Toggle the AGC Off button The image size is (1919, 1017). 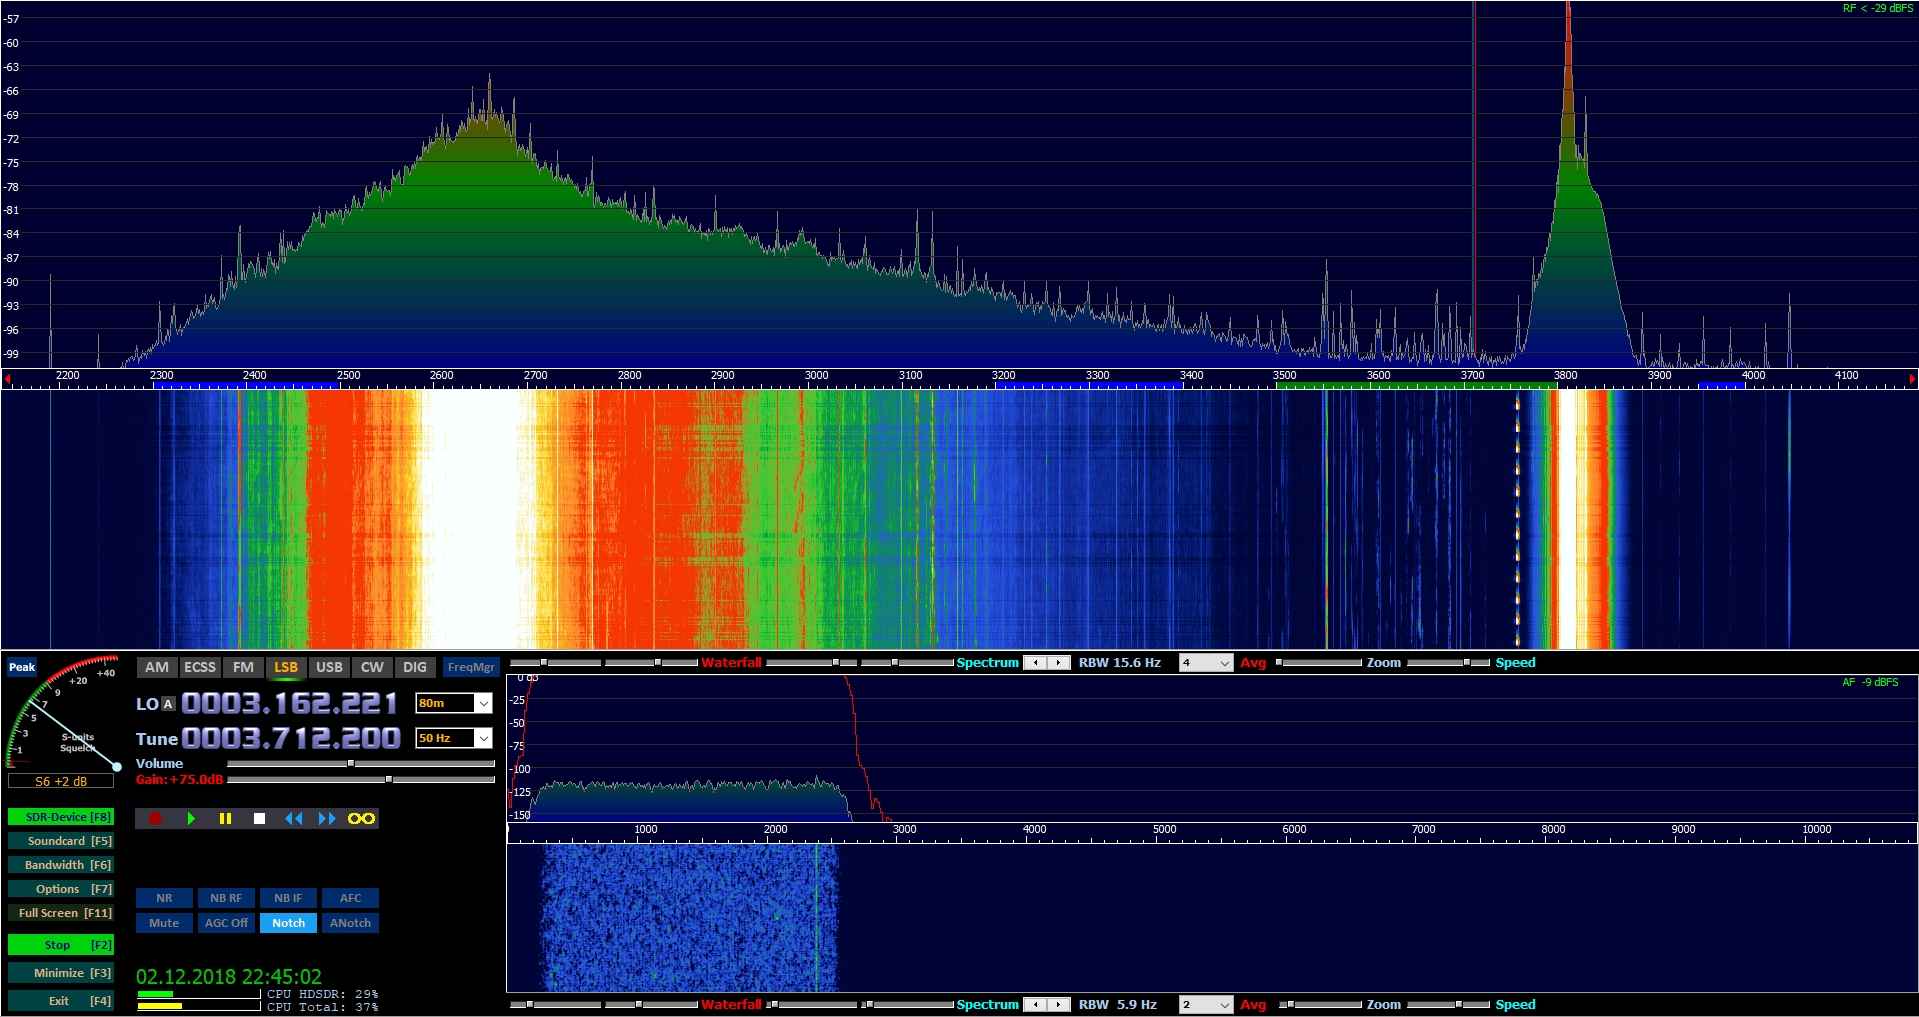click(x=226, y=923)
